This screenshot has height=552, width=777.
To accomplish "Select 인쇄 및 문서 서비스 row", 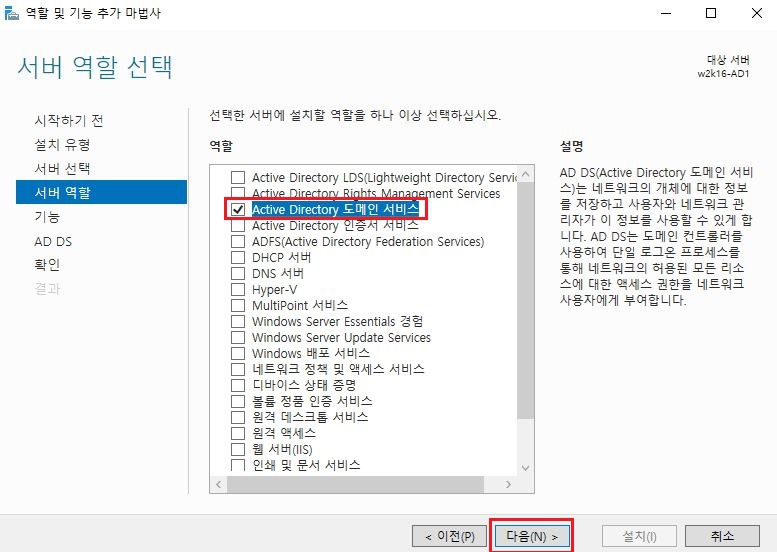I will point(306,465).
